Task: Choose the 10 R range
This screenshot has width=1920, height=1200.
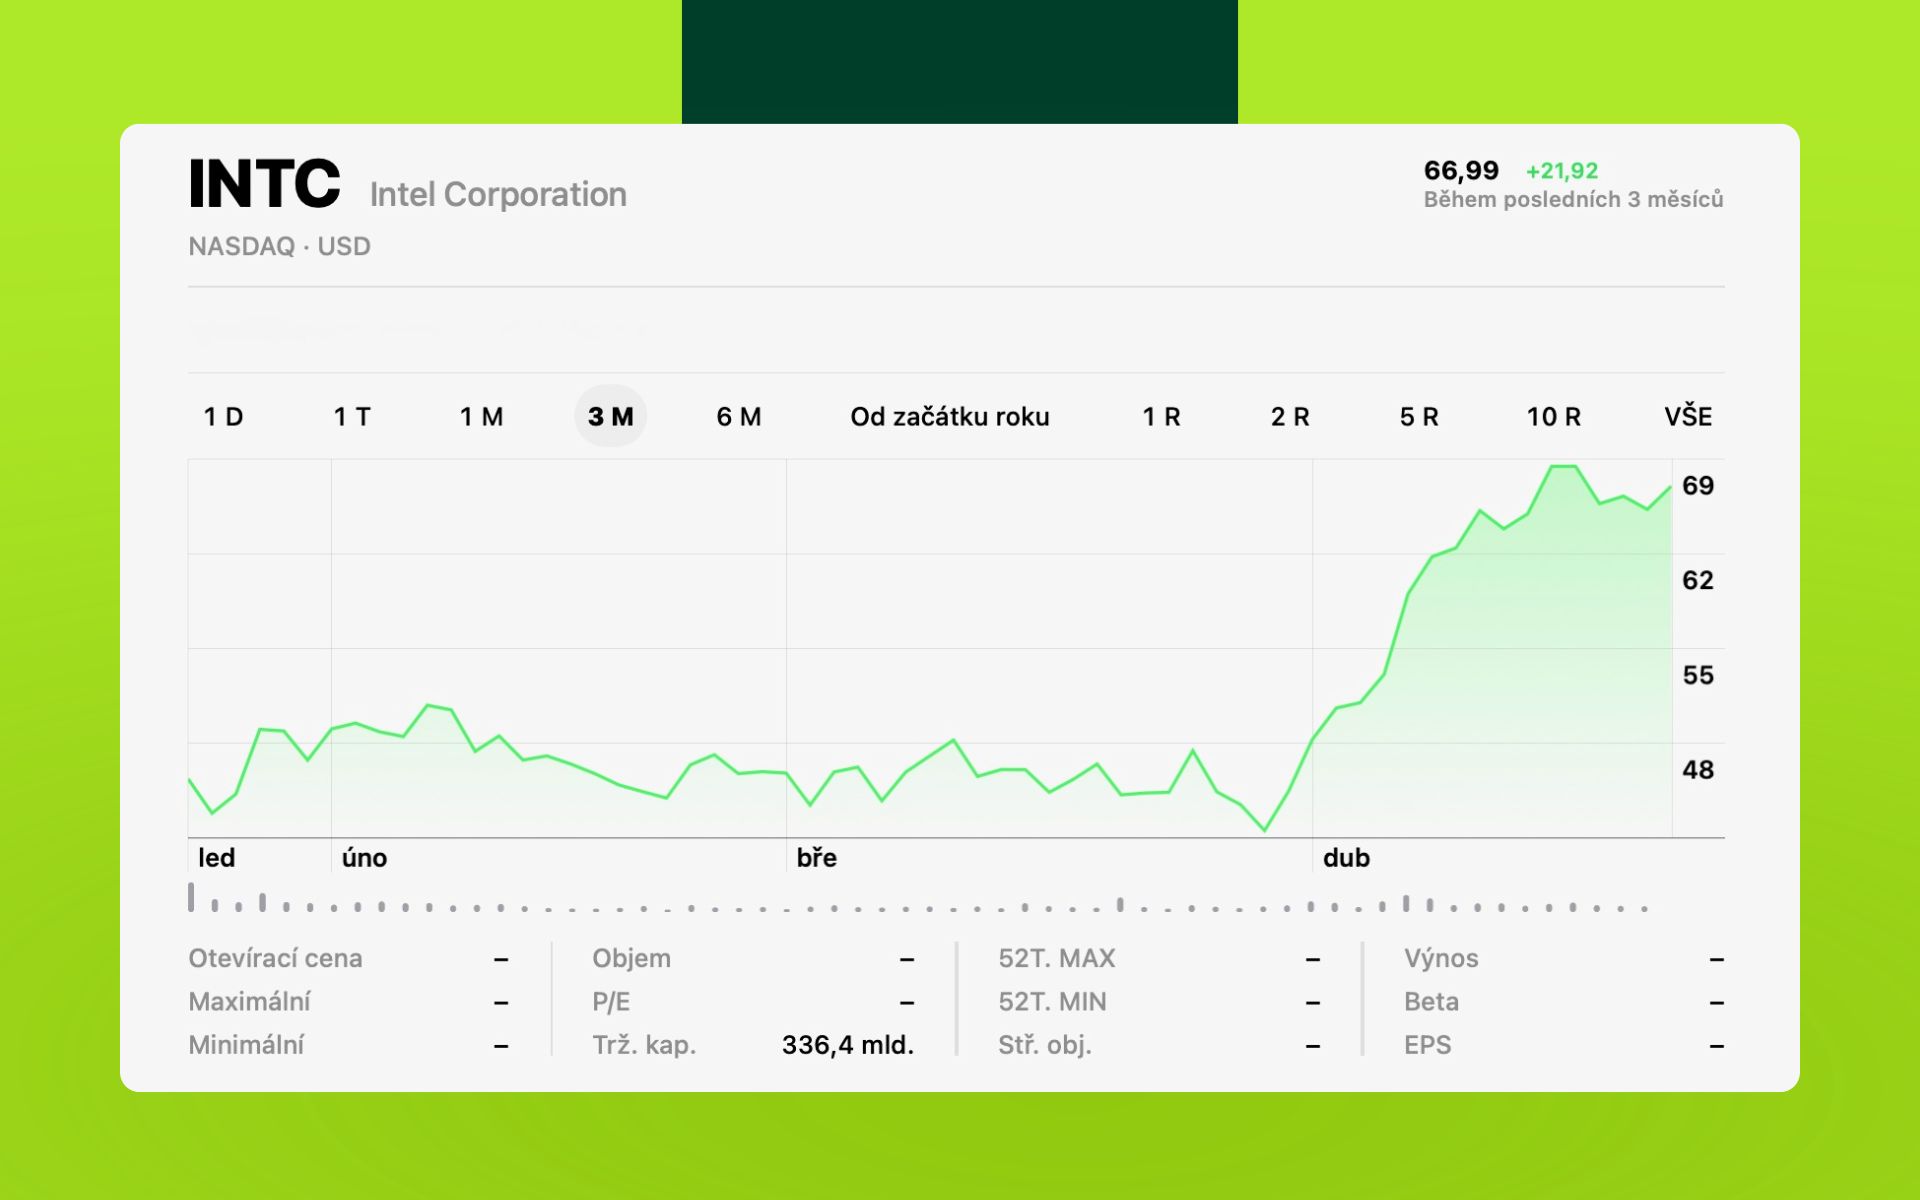Action: pos(1553,417)
